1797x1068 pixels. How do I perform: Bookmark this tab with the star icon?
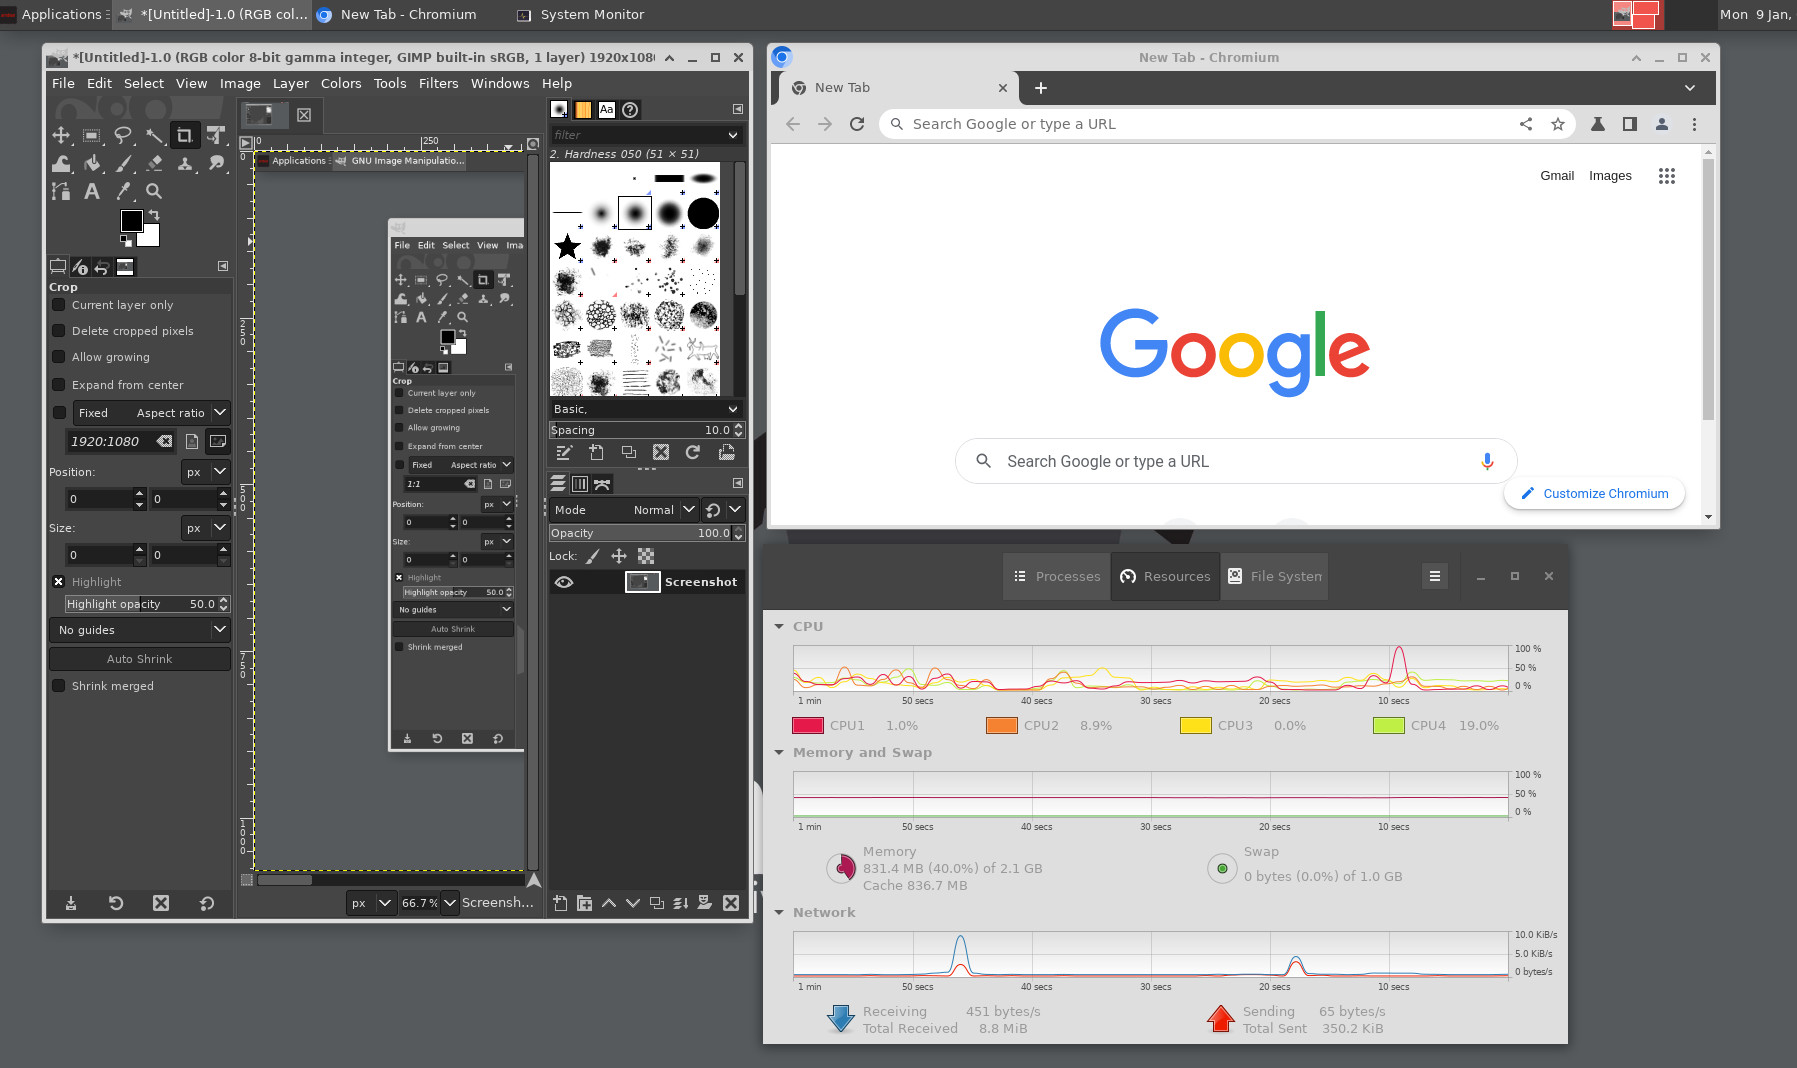1557,124
